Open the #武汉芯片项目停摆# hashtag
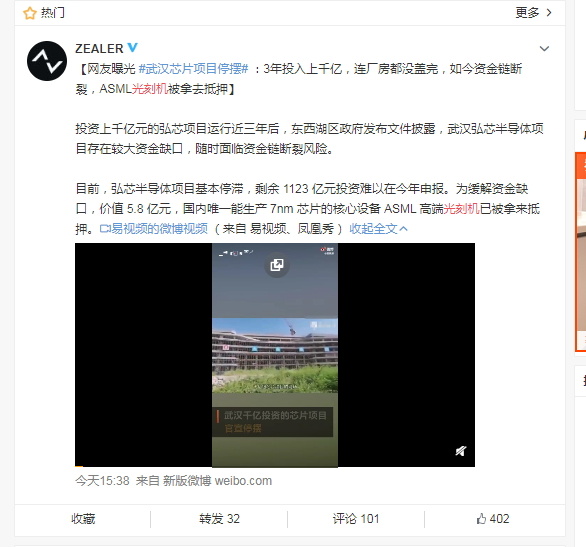Viewport: 586px width, 547px height. click(x=193, y=69)
